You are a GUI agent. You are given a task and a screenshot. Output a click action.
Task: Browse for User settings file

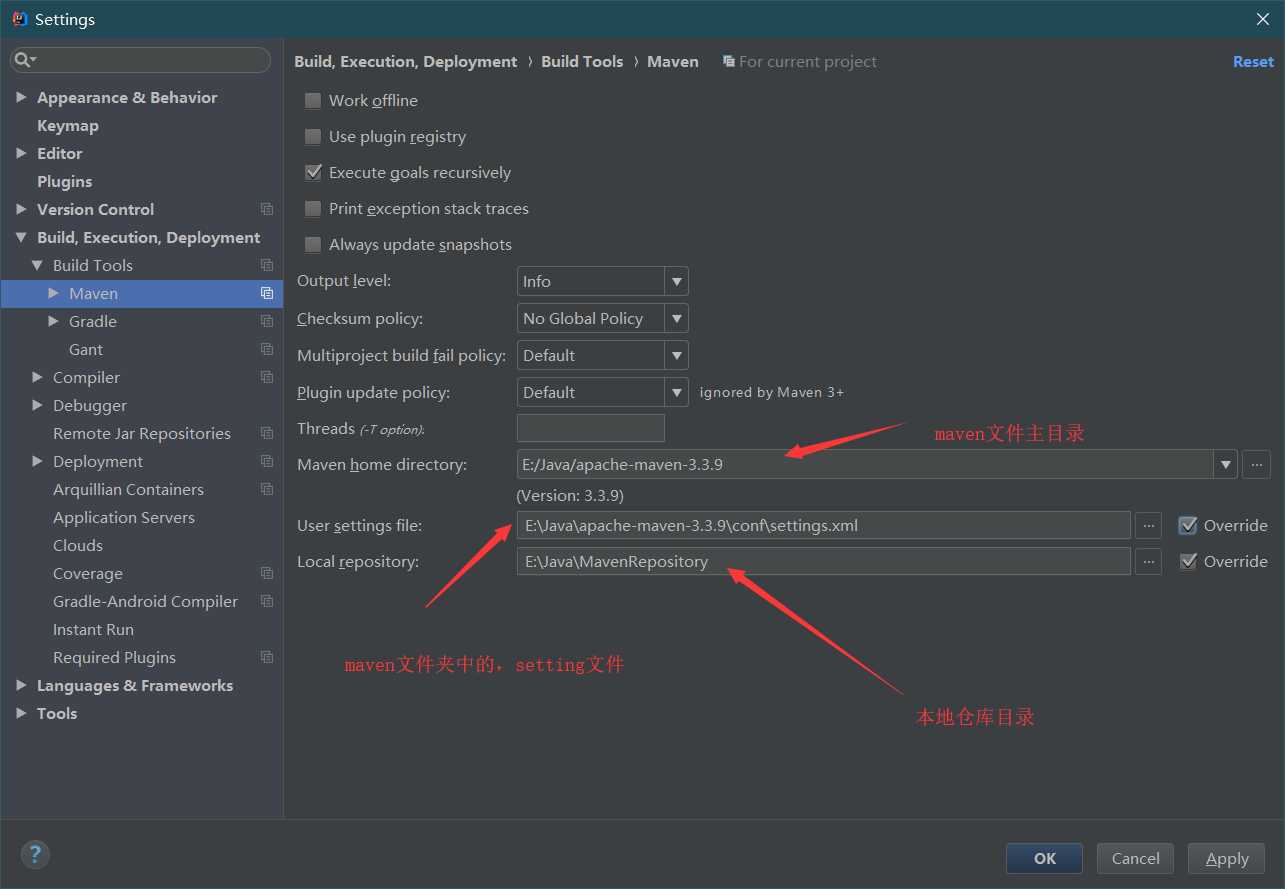[1148, 525]
